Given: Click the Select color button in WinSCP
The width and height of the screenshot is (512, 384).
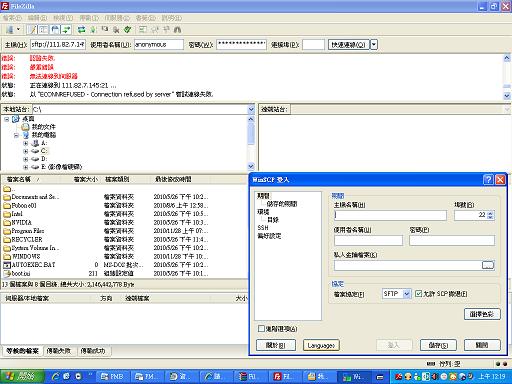Looking at the screenshot, I should click(x=482, y=314).
